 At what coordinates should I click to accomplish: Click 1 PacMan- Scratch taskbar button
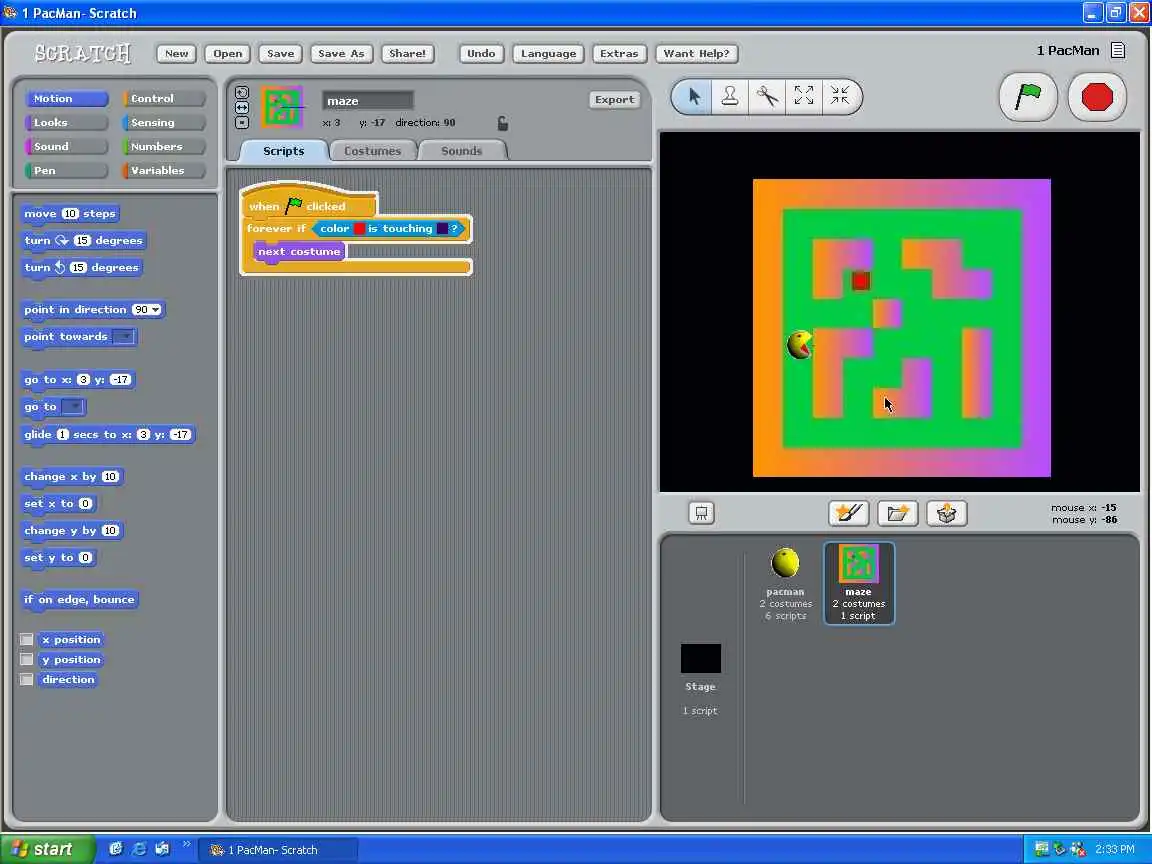pyautogui.click(x=279, y=850)
